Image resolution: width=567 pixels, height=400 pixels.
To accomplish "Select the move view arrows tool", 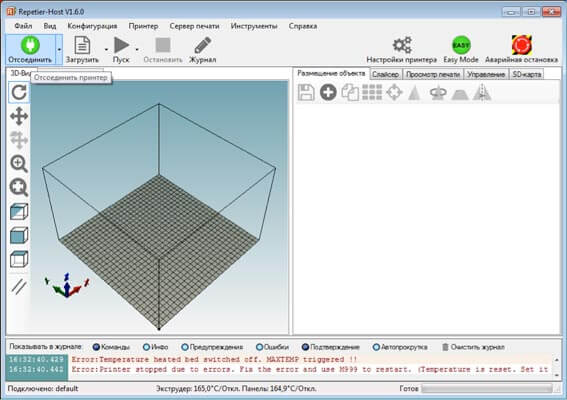I will tap(19, 116).
